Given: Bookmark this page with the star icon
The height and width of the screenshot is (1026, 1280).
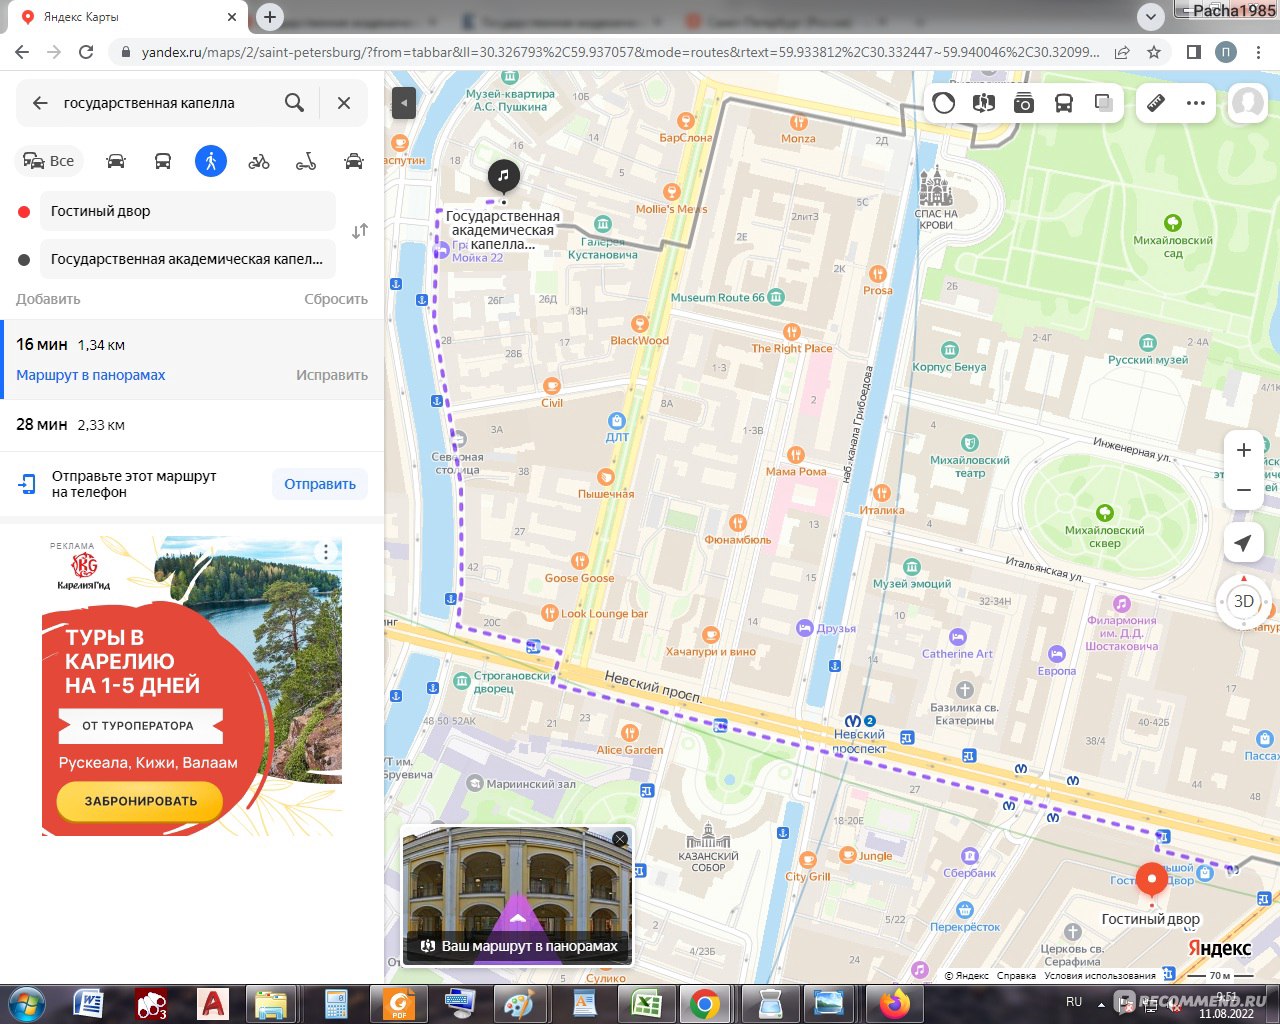Looking at the screenshot, I should click(x=1154, y=52).
